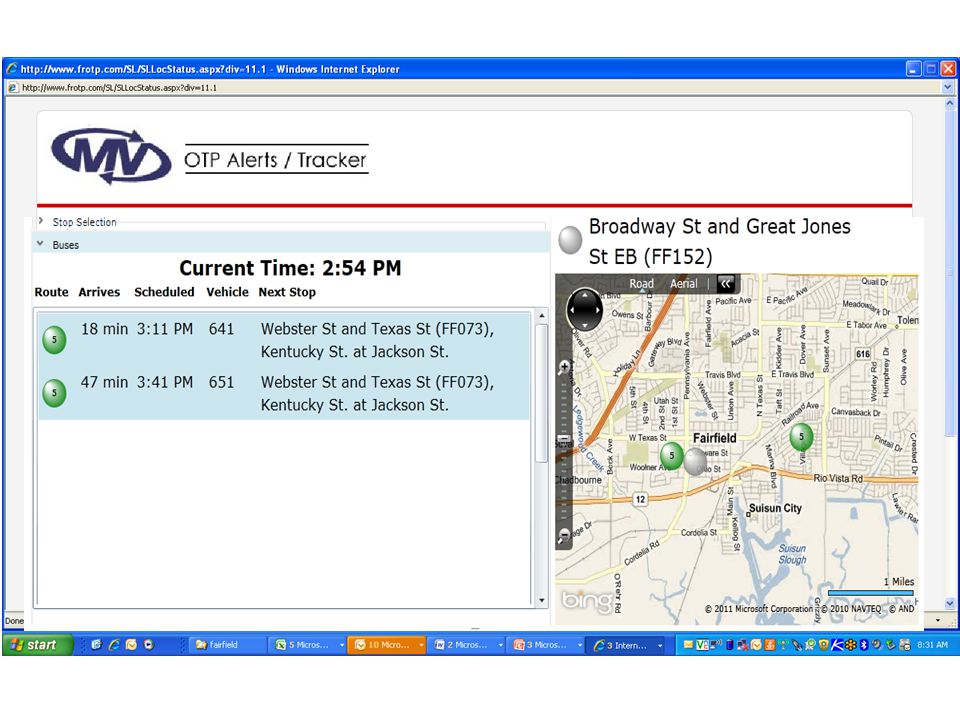Click the Vehicle column header
960x720 pixels.
227,292
